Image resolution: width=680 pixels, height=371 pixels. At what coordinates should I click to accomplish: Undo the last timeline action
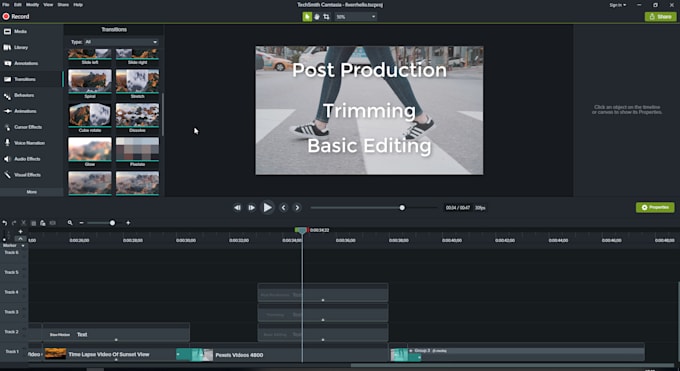coord(4,223)
